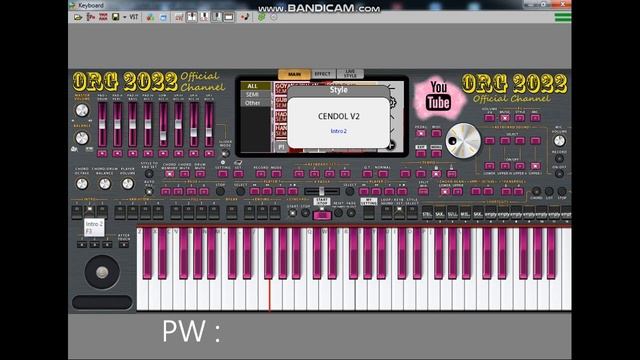
Task: Choose the Other category in style list
Action: coord(252,103)
